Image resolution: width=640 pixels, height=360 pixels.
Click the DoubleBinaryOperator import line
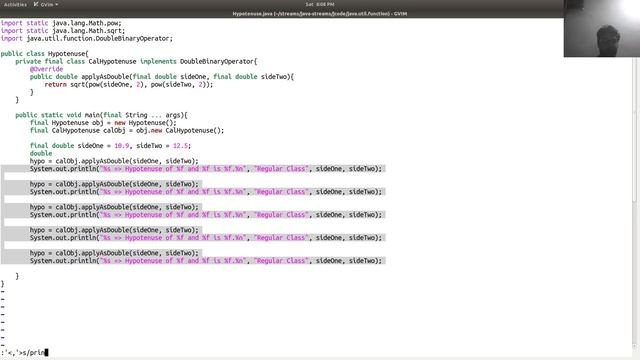[87, 38]
